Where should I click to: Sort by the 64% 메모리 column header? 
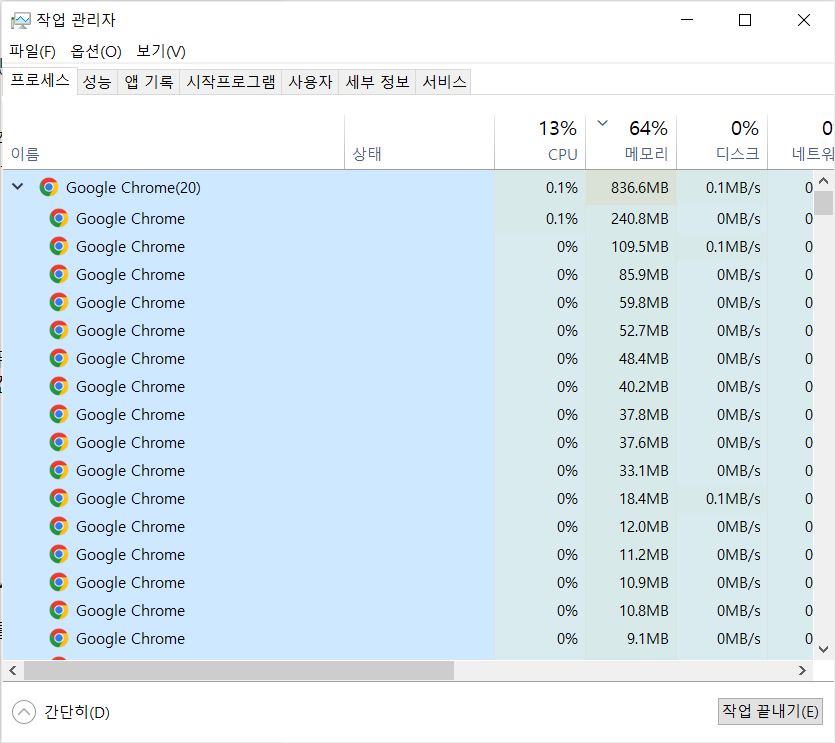coord(631,143)
